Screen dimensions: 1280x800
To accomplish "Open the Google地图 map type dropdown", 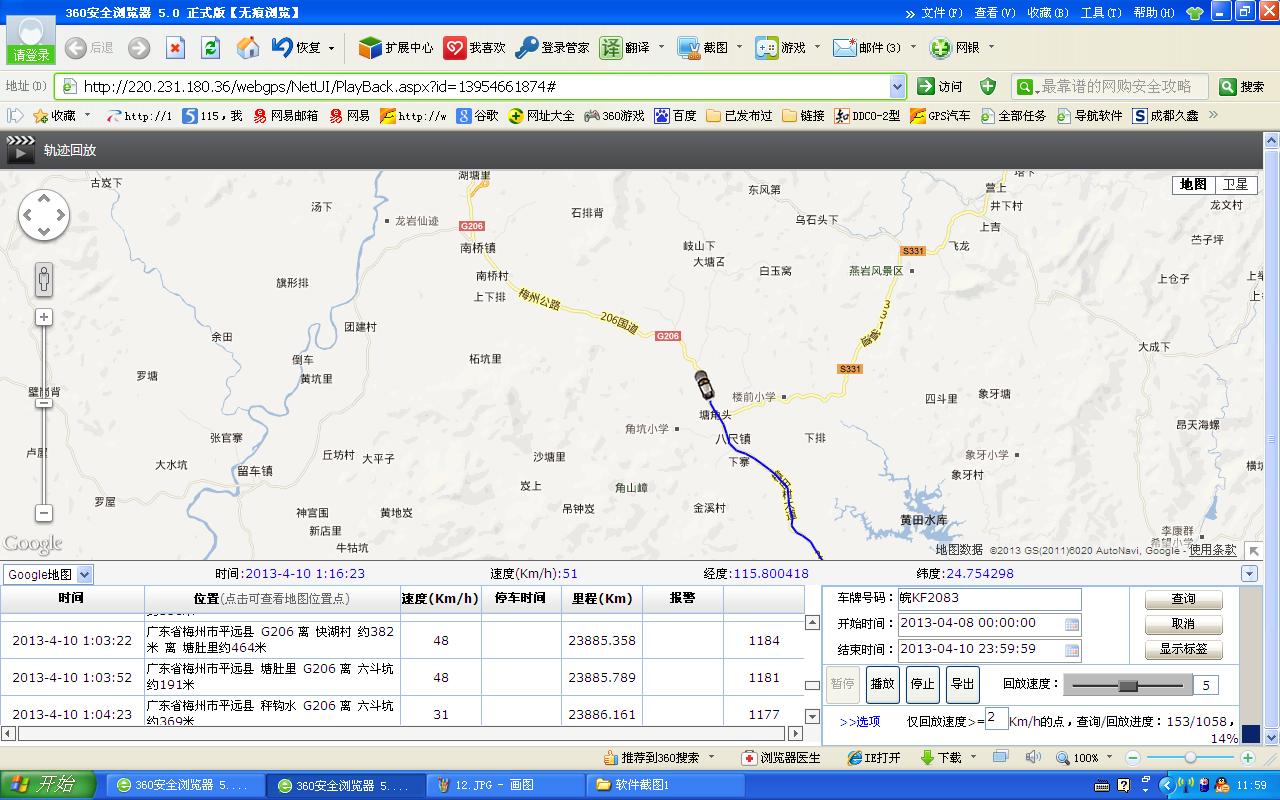I will 48,574.
